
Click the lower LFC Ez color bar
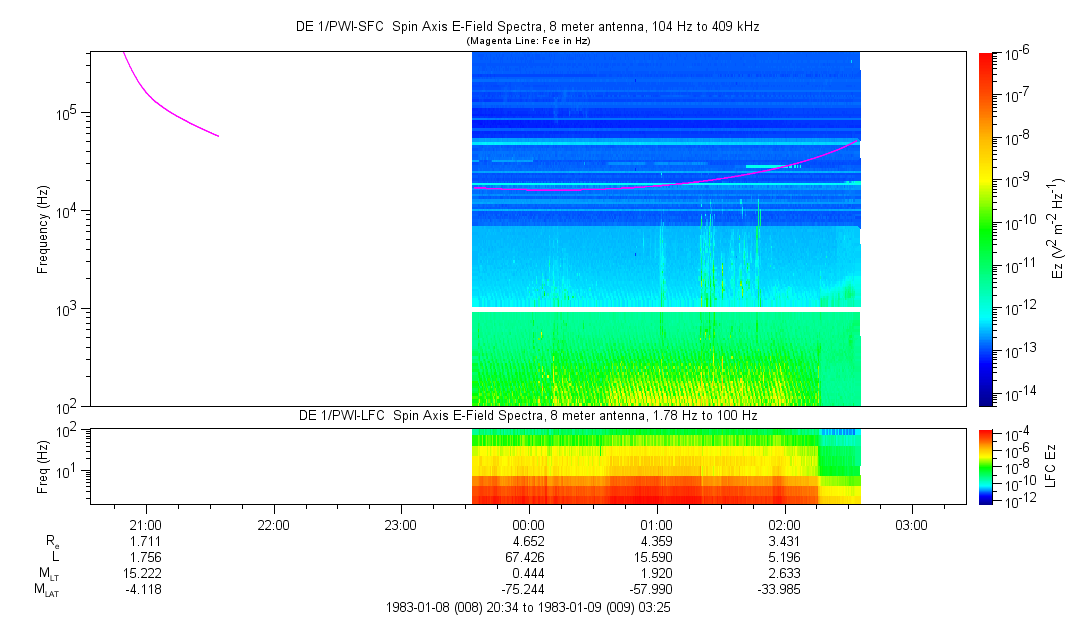pyautogui.click(x=986, y=465)
